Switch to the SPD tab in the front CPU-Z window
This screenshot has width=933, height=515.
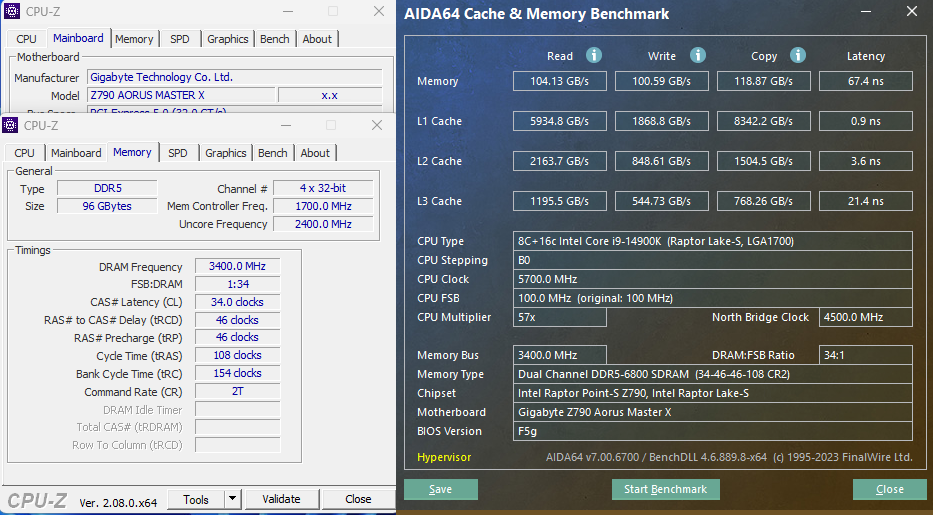pos(177,153)
